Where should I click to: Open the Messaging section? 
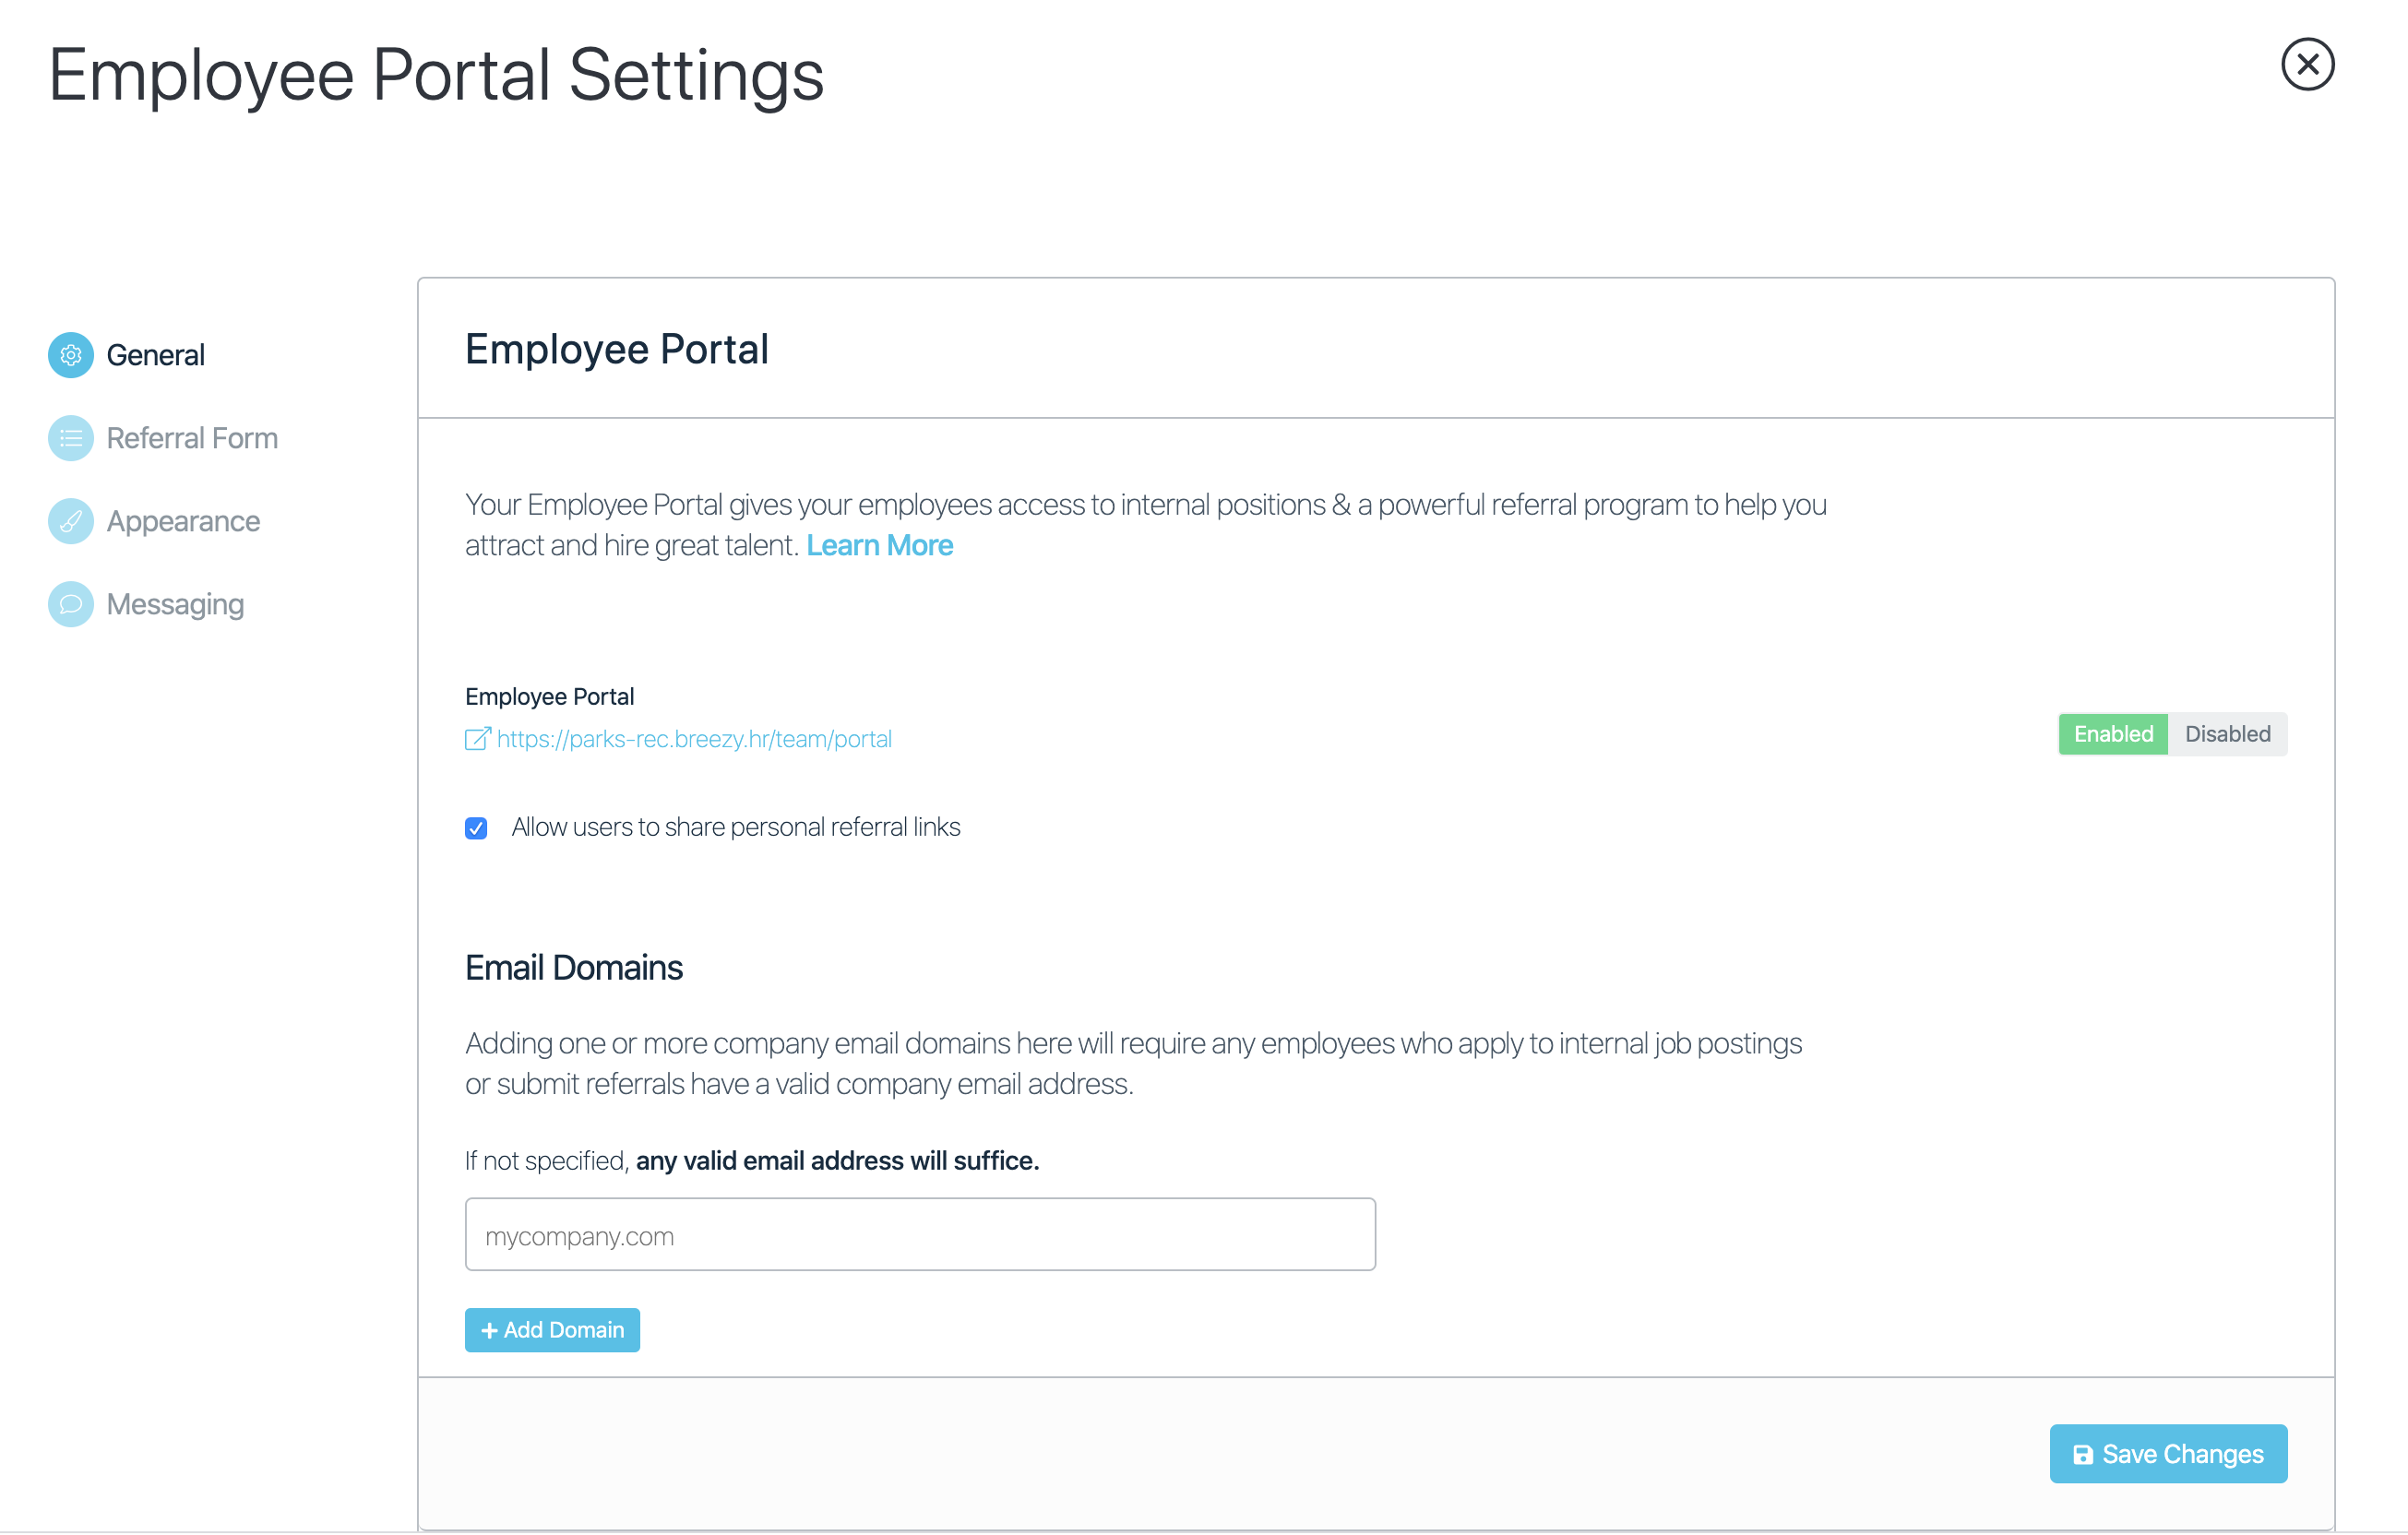point(175,604)
